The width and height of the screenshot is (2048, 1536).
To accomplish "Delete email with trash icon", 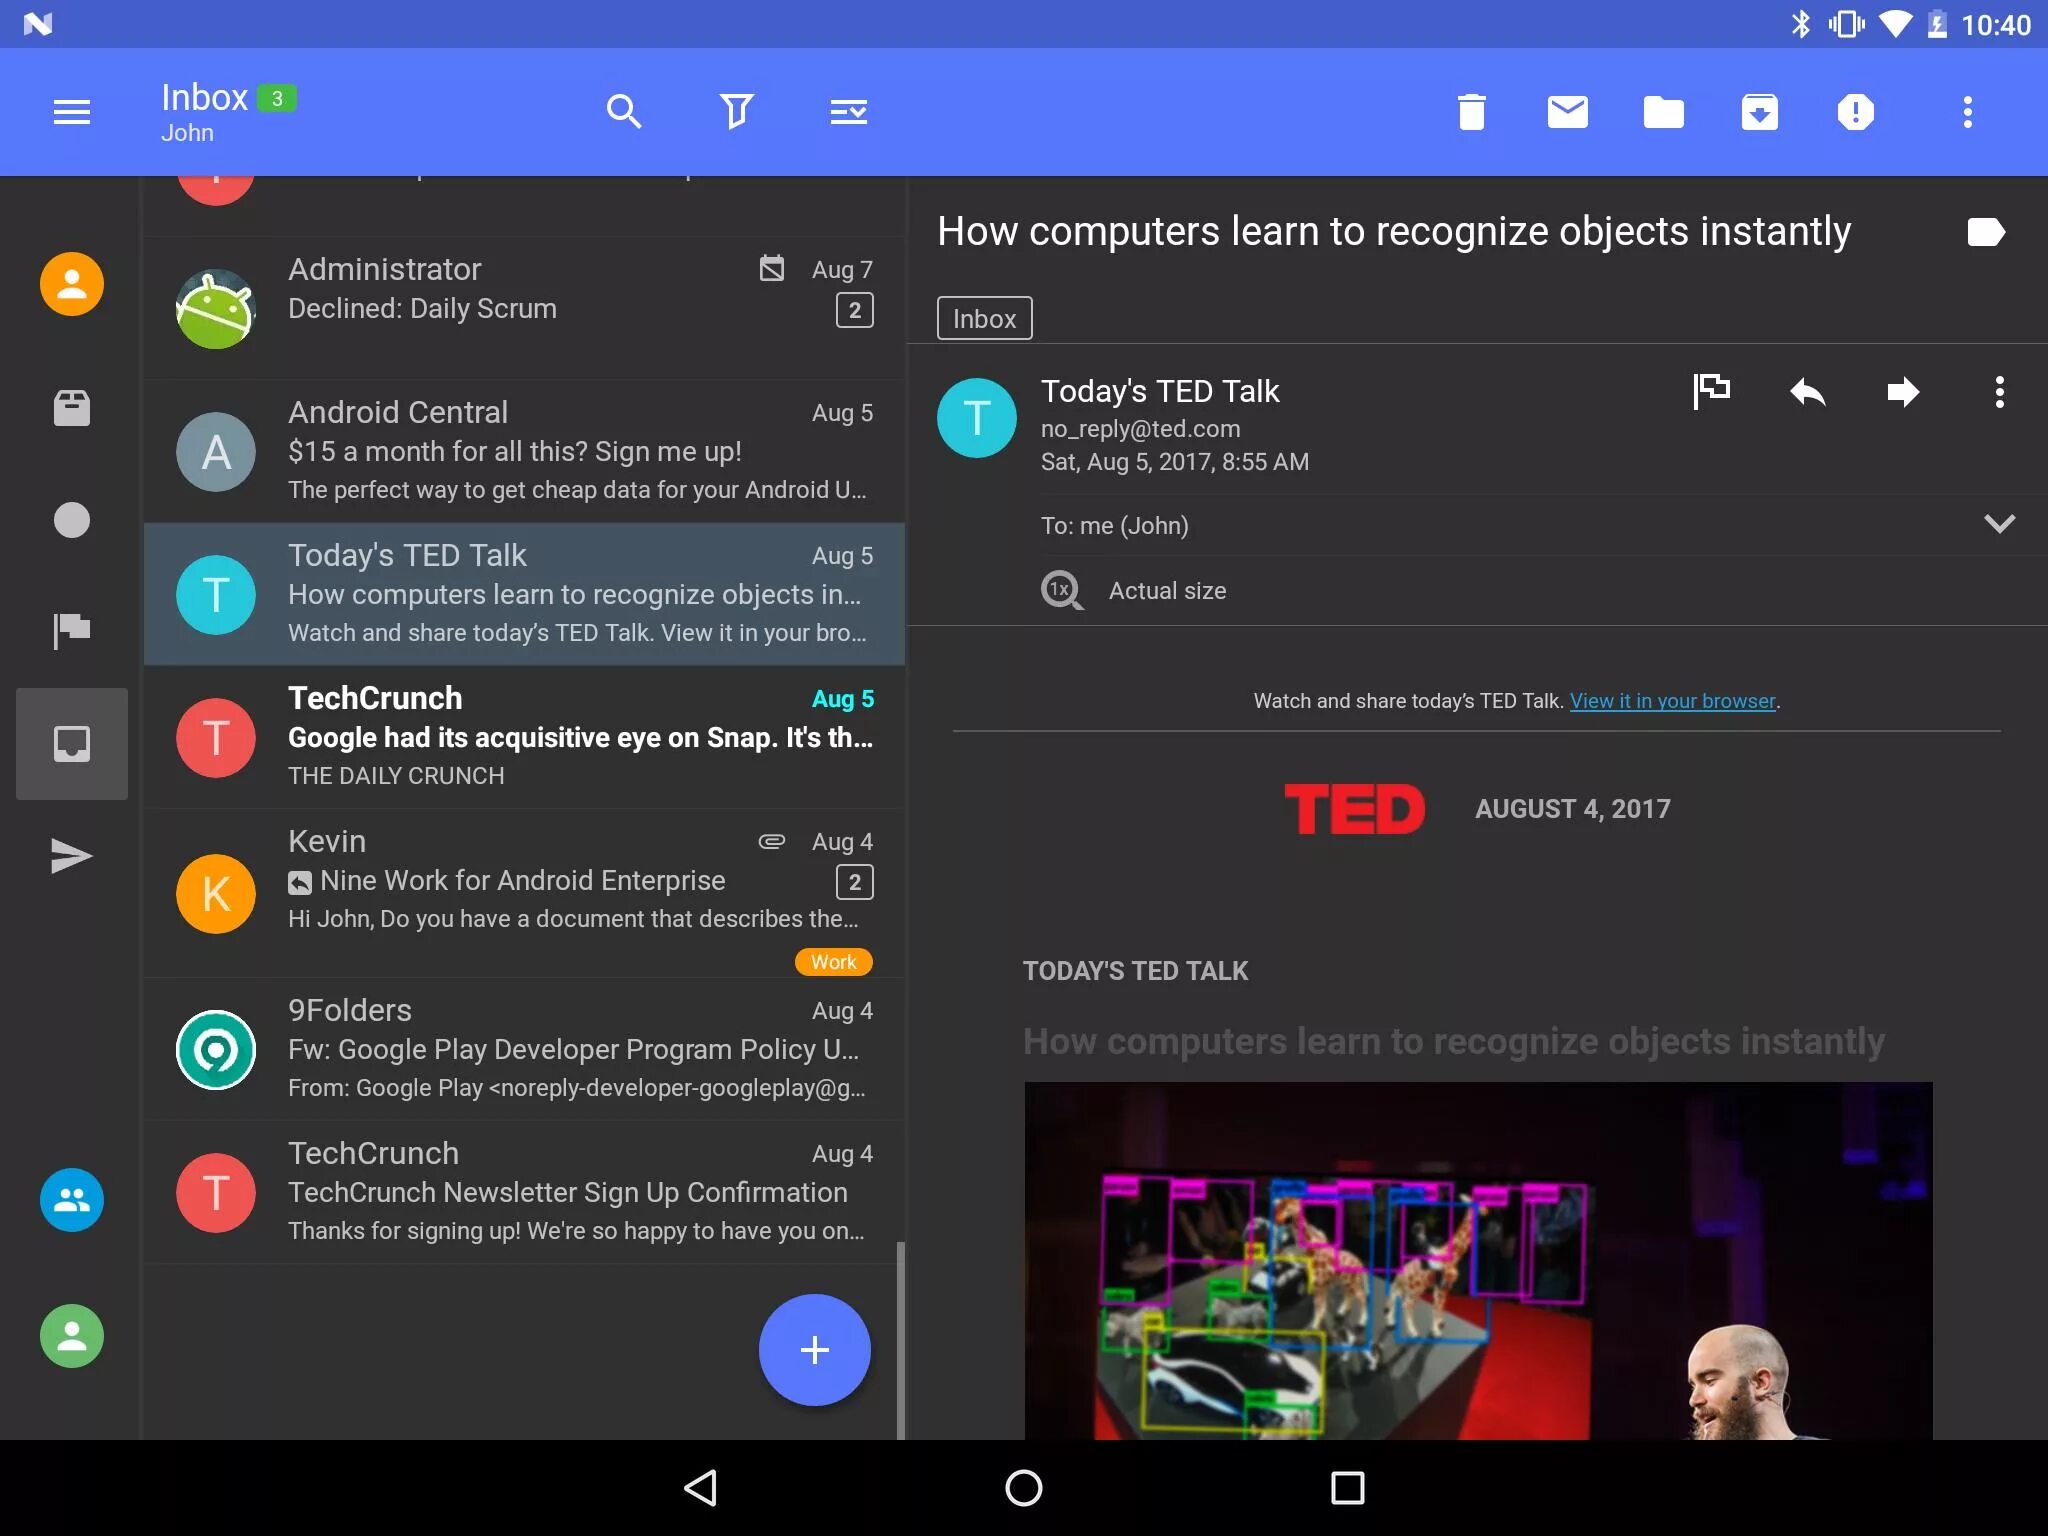I will (1471, 111).
